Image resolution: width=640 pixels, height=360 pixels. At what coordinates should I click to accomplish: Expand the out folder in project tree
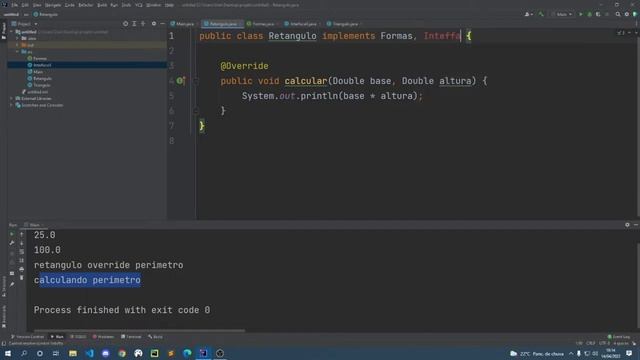[x=18, y=45]
